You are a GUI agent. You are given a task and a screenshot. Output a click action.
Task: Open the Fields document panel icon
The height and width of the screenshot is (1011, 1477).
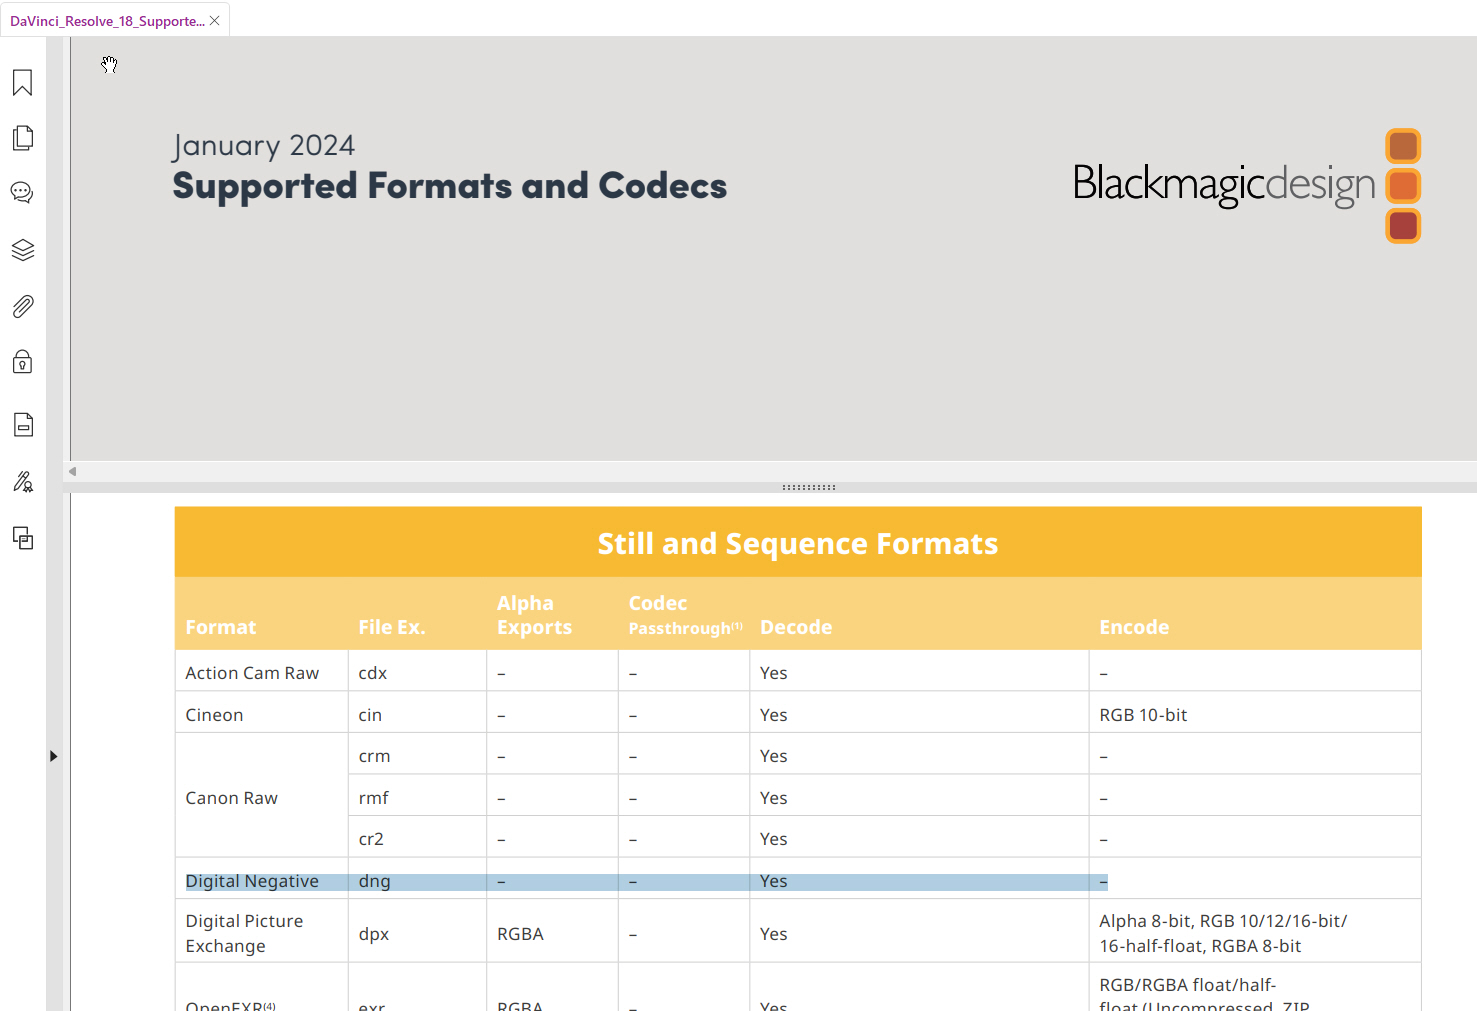pyautogui.click(x=23, y=425)
